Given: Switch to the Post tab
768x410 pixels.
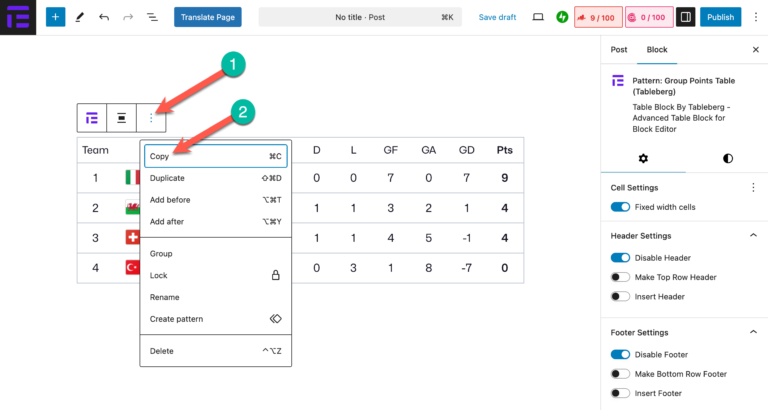Looking at the screenshot, I should click(619, 49).
